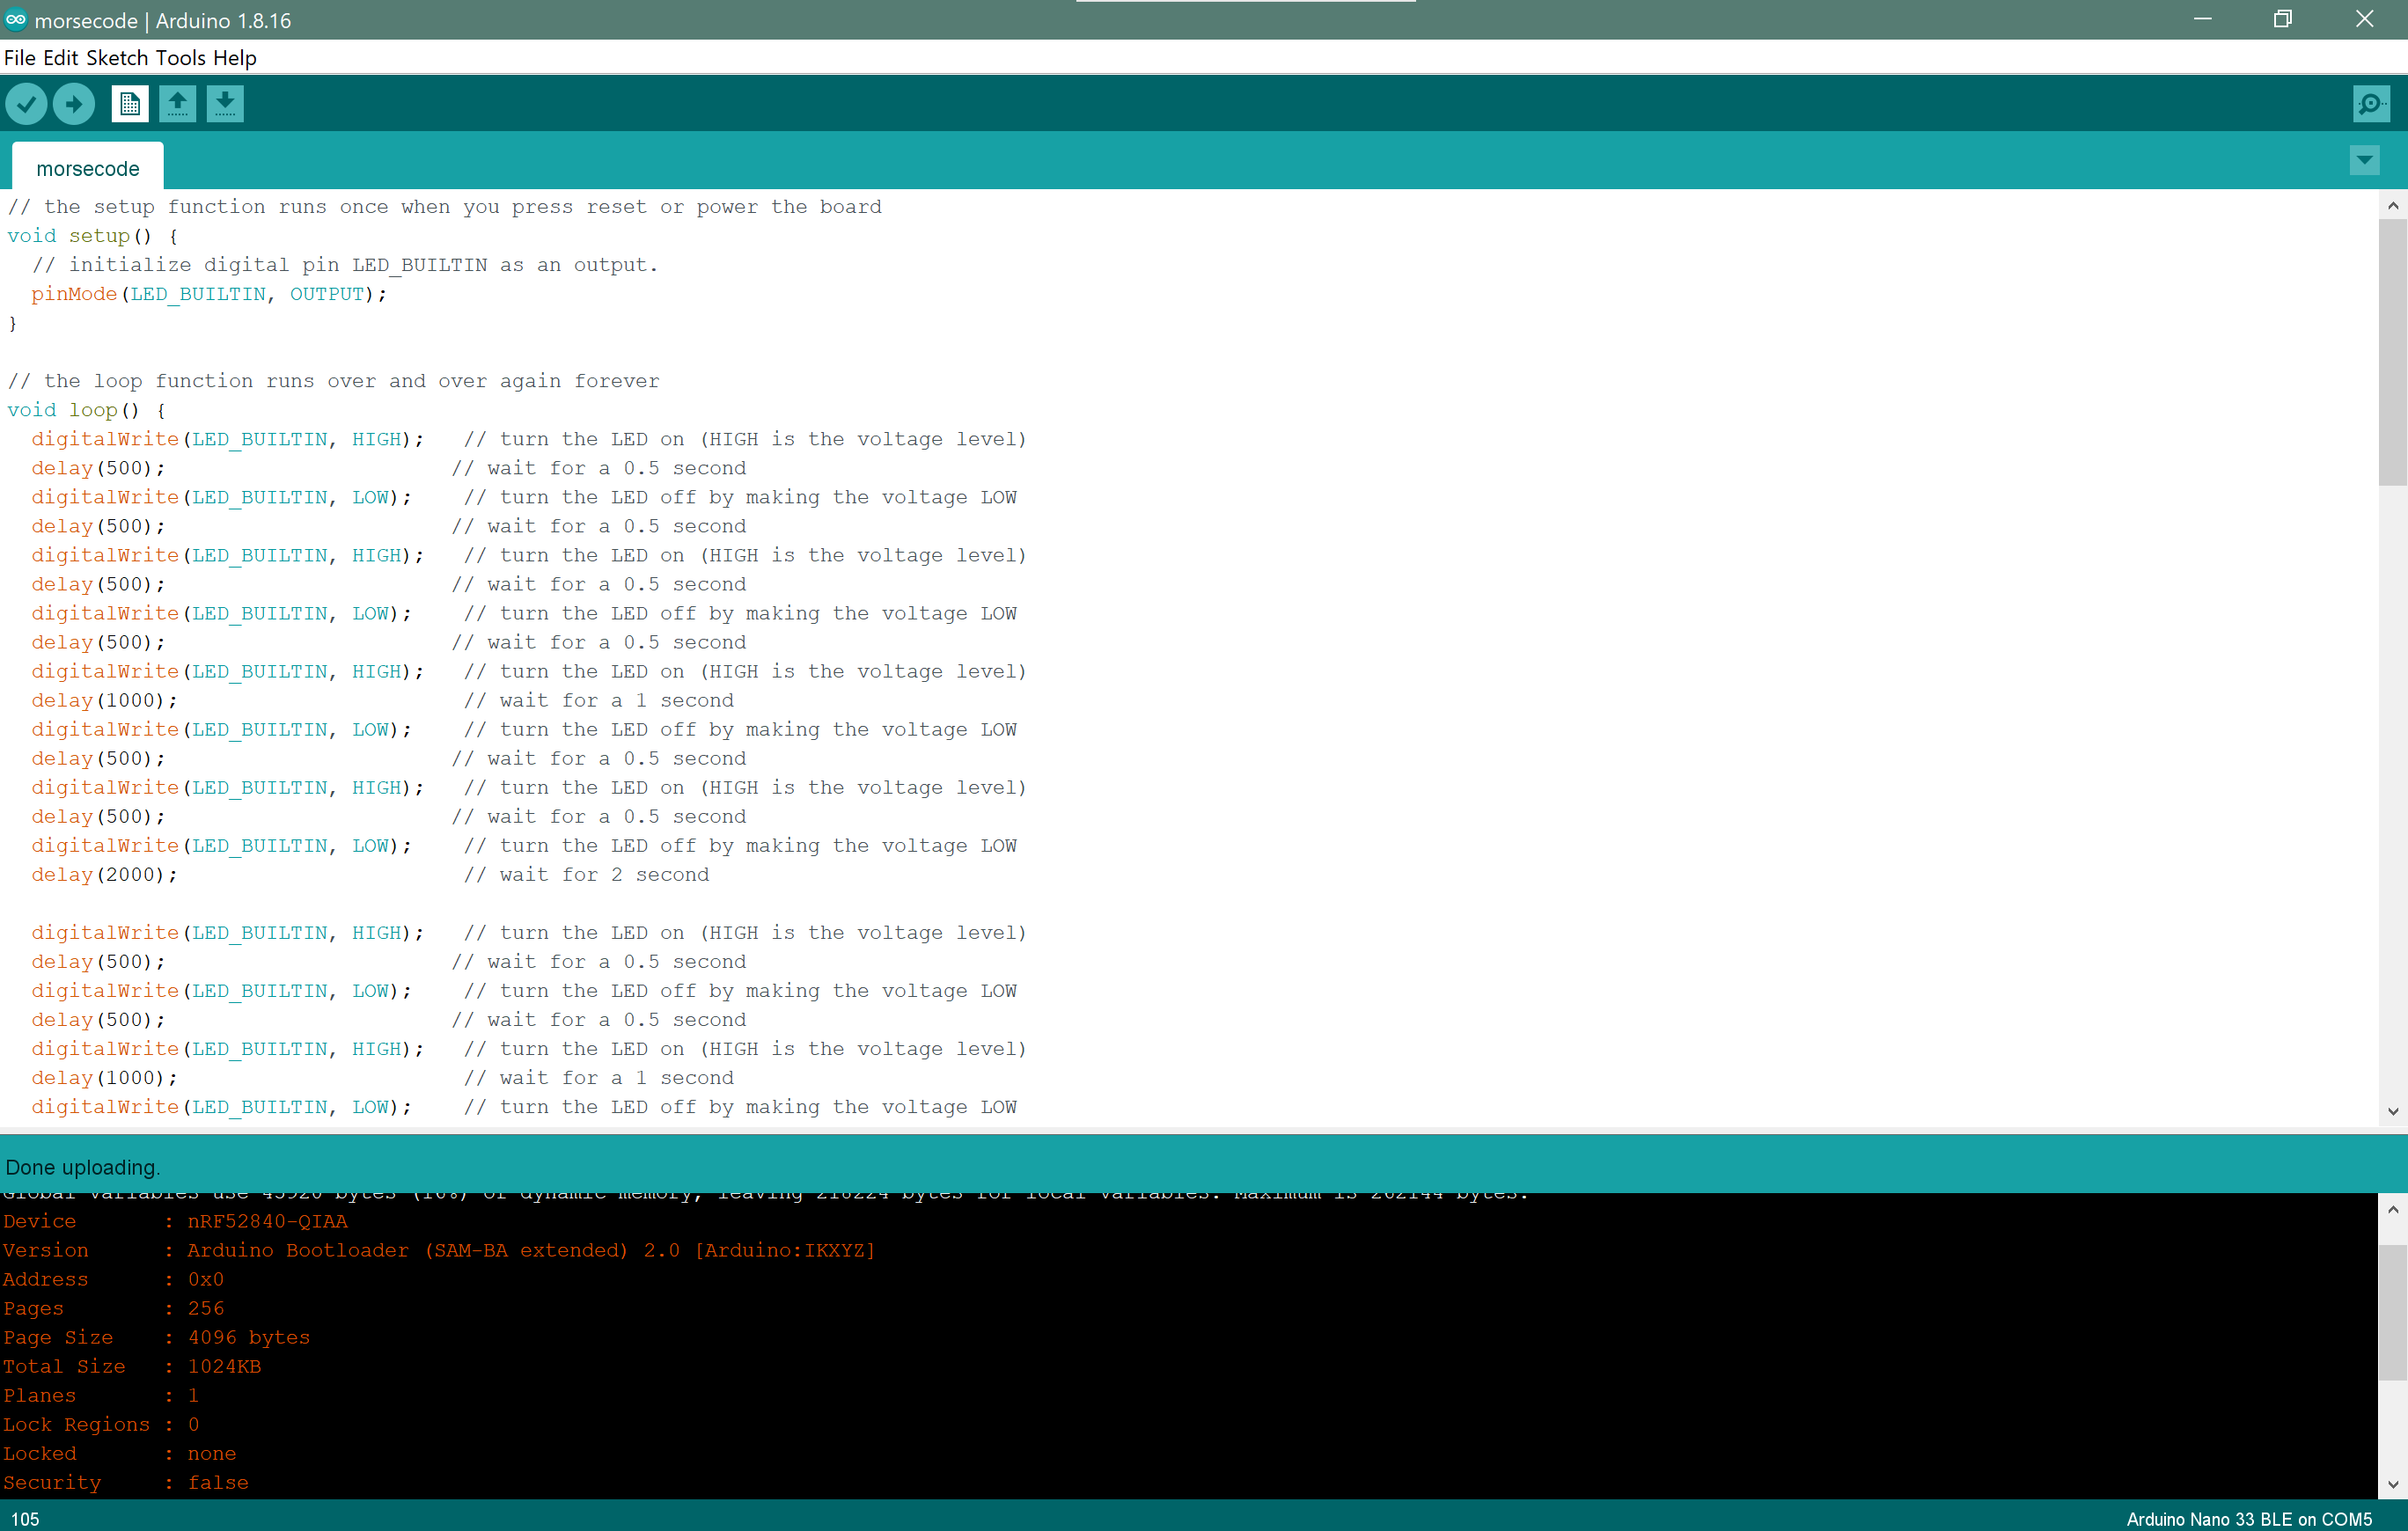Click the 'Device : nRF52840-QIAA' console line
2408x1531 pixels.
tap(176, 1221)
